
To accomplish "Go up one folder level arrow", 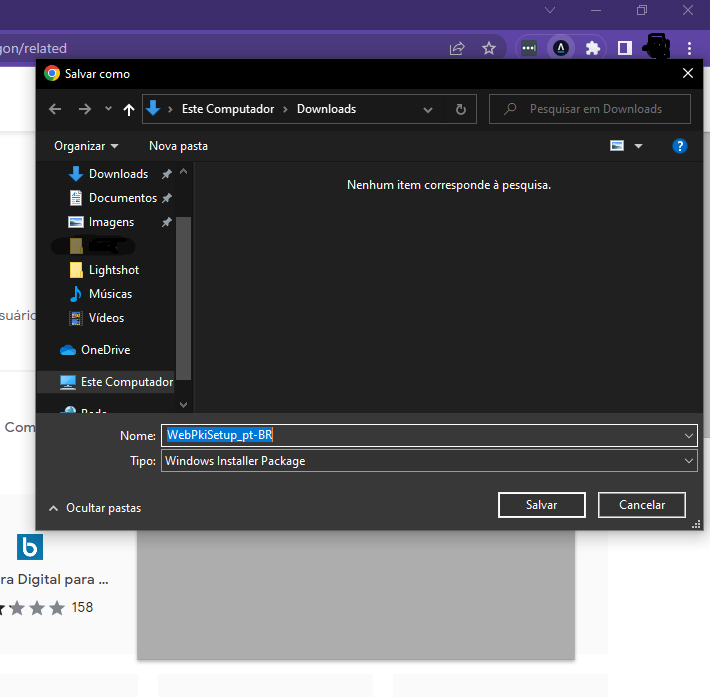I will coord(129,109).
